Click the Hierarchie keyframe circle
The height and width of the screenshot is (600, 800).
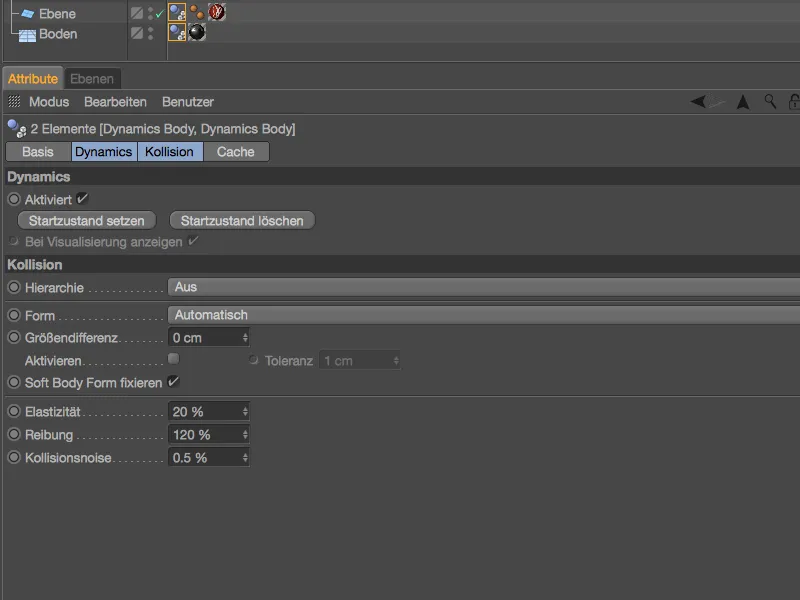14,287
